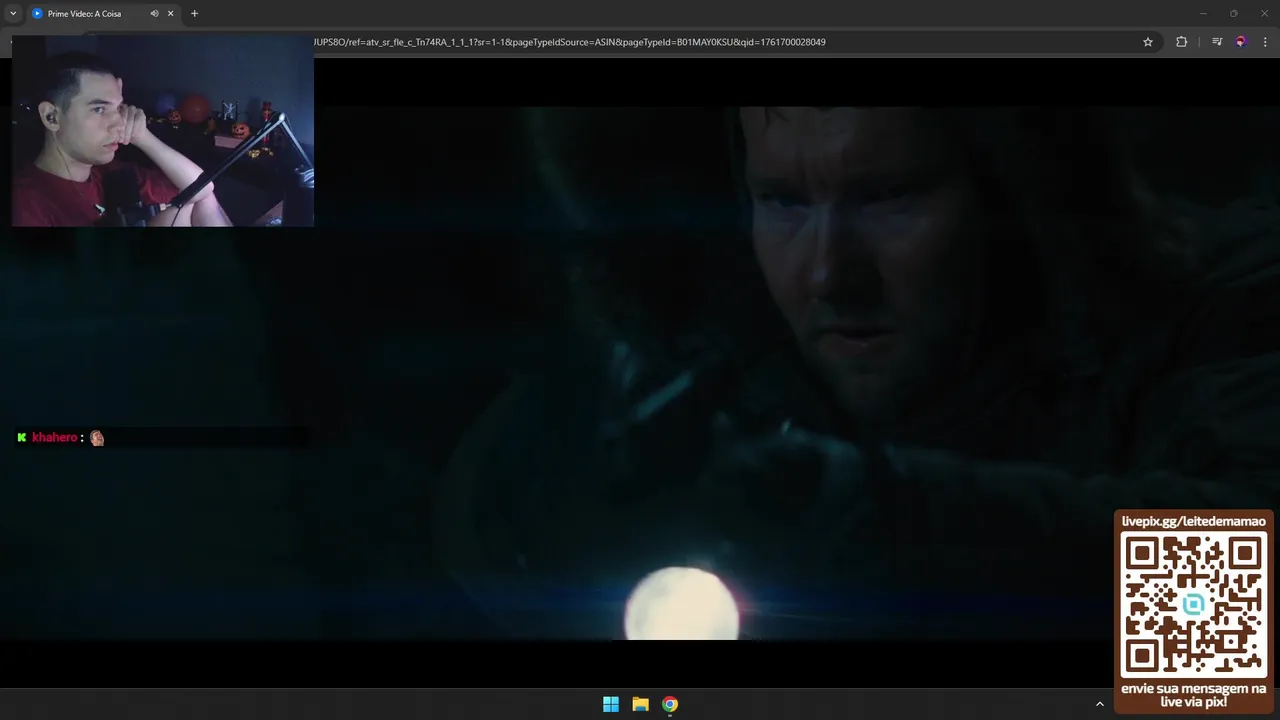Open File Explorer from the taskbar
The image size is (1280, 720).
[640, 704]
